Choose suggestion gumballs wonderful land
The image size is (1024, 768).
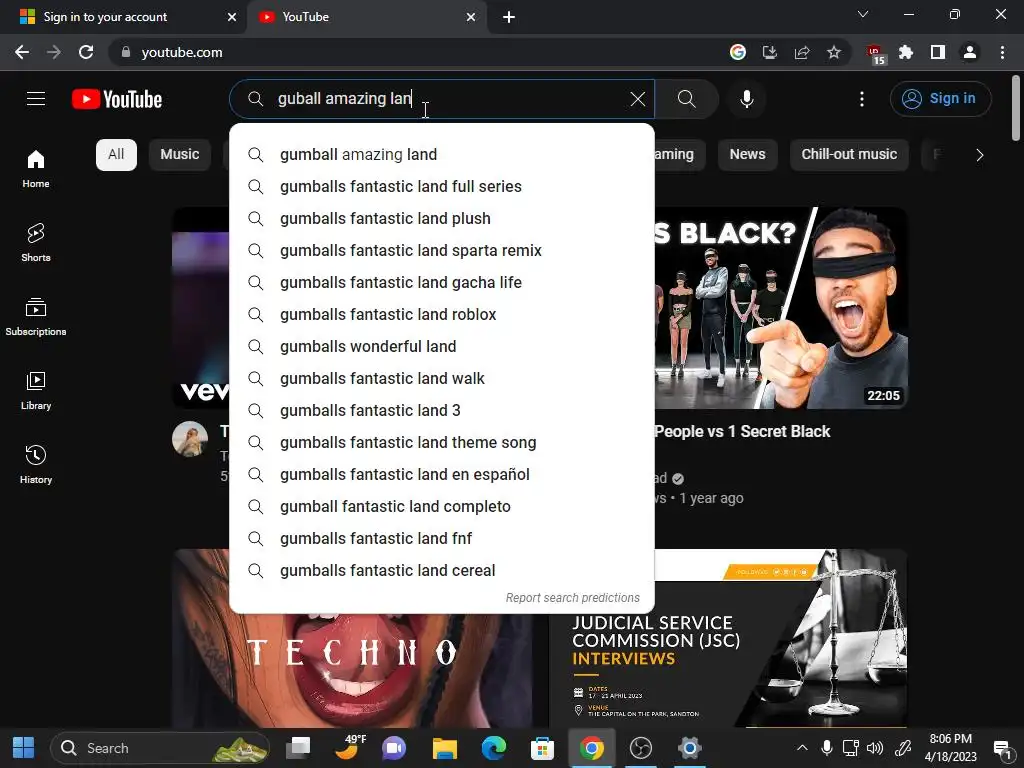pyautogui.click(x=442, y=347)
